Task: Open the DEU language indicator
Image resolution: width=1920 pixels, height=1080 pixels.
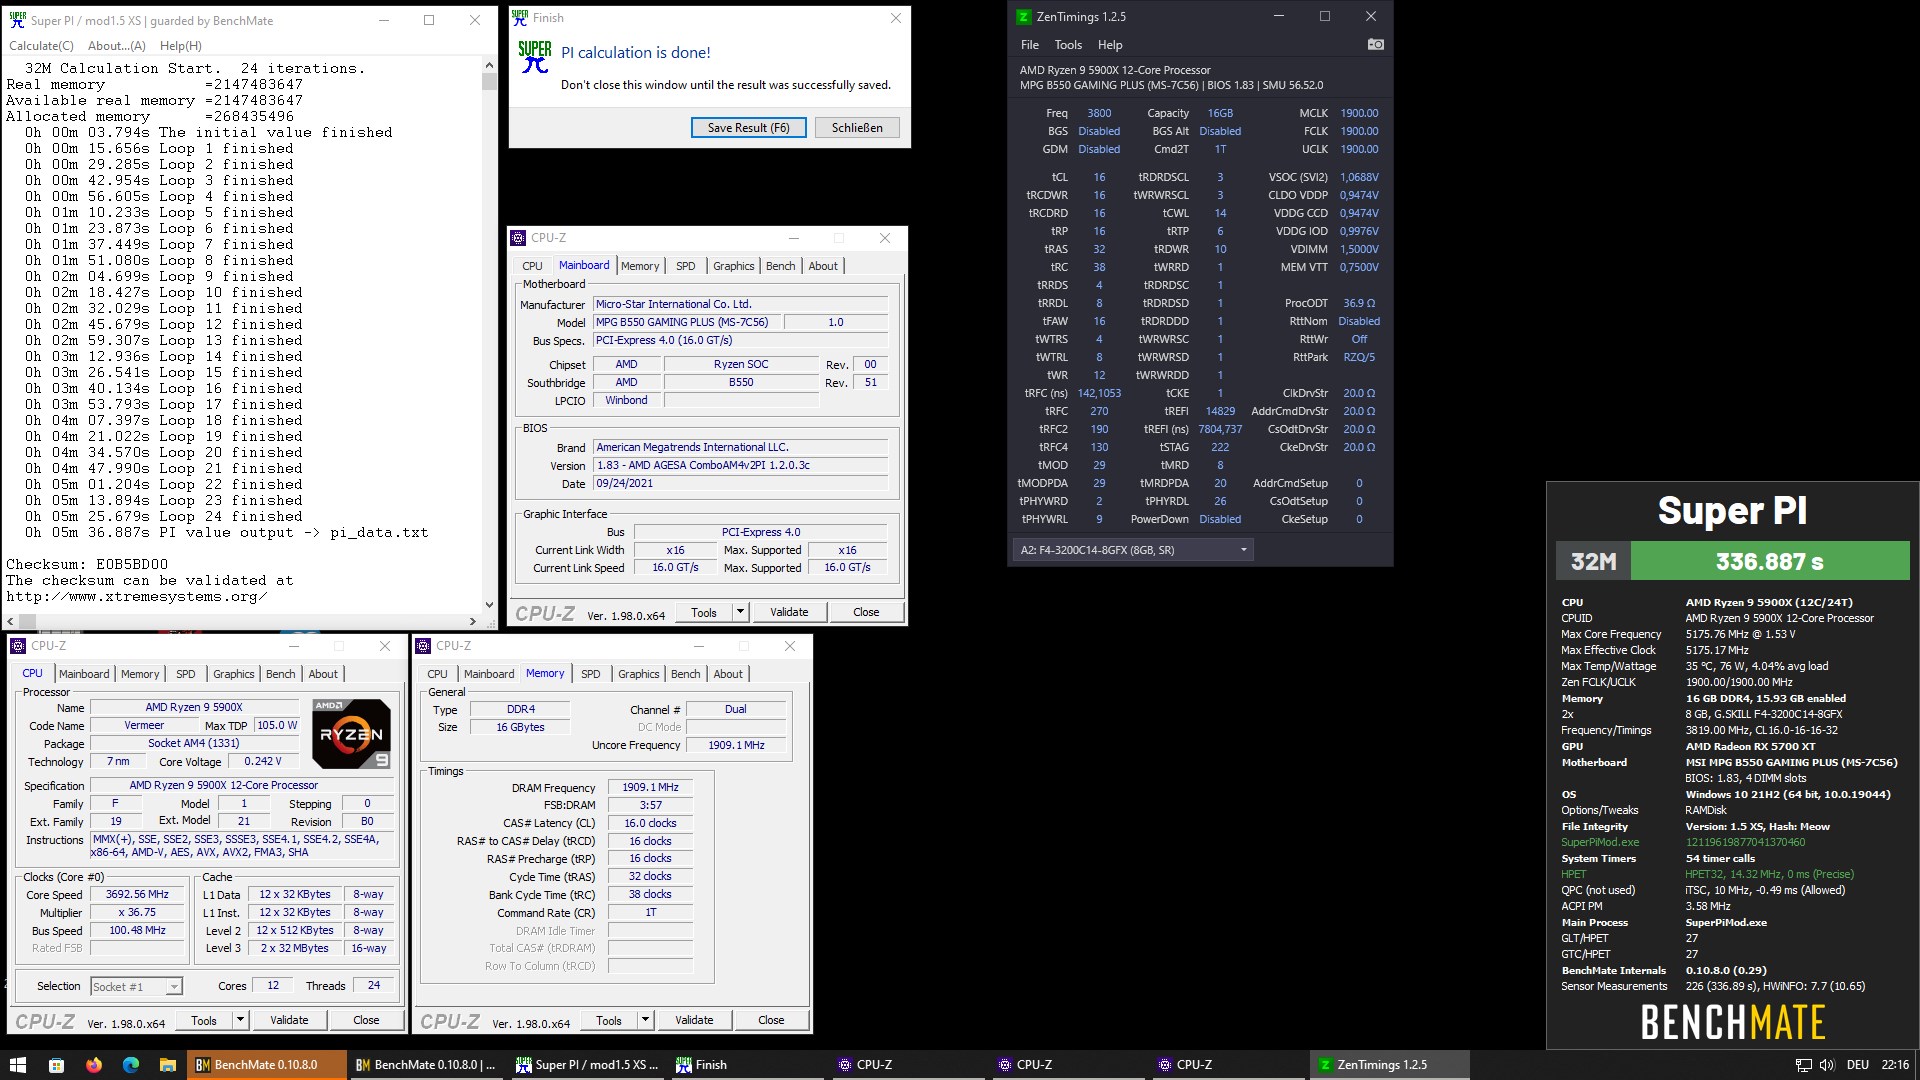Action: 1858,1065
